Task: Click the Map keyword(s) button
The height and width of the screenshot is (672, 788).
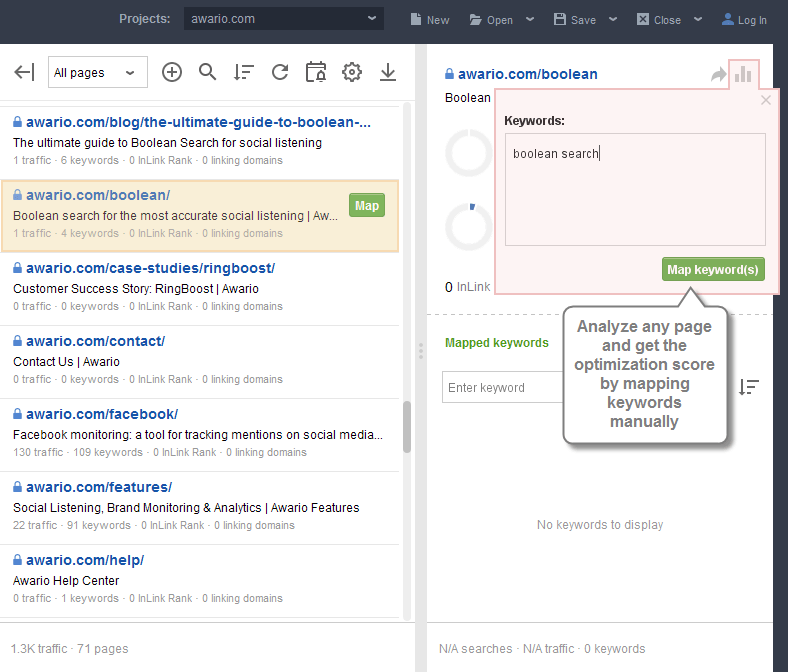Action: click(713, 269)
